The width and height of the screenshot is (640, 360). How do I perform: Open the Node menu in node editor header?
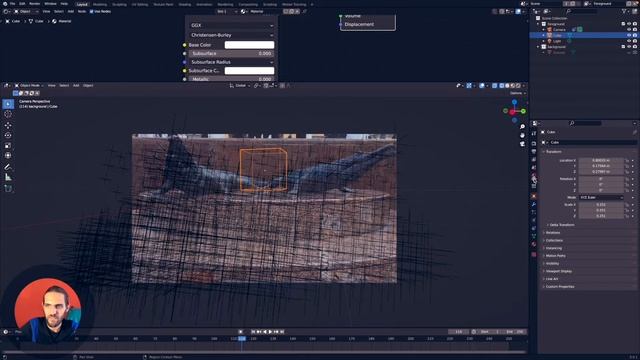tap(82, 11)
